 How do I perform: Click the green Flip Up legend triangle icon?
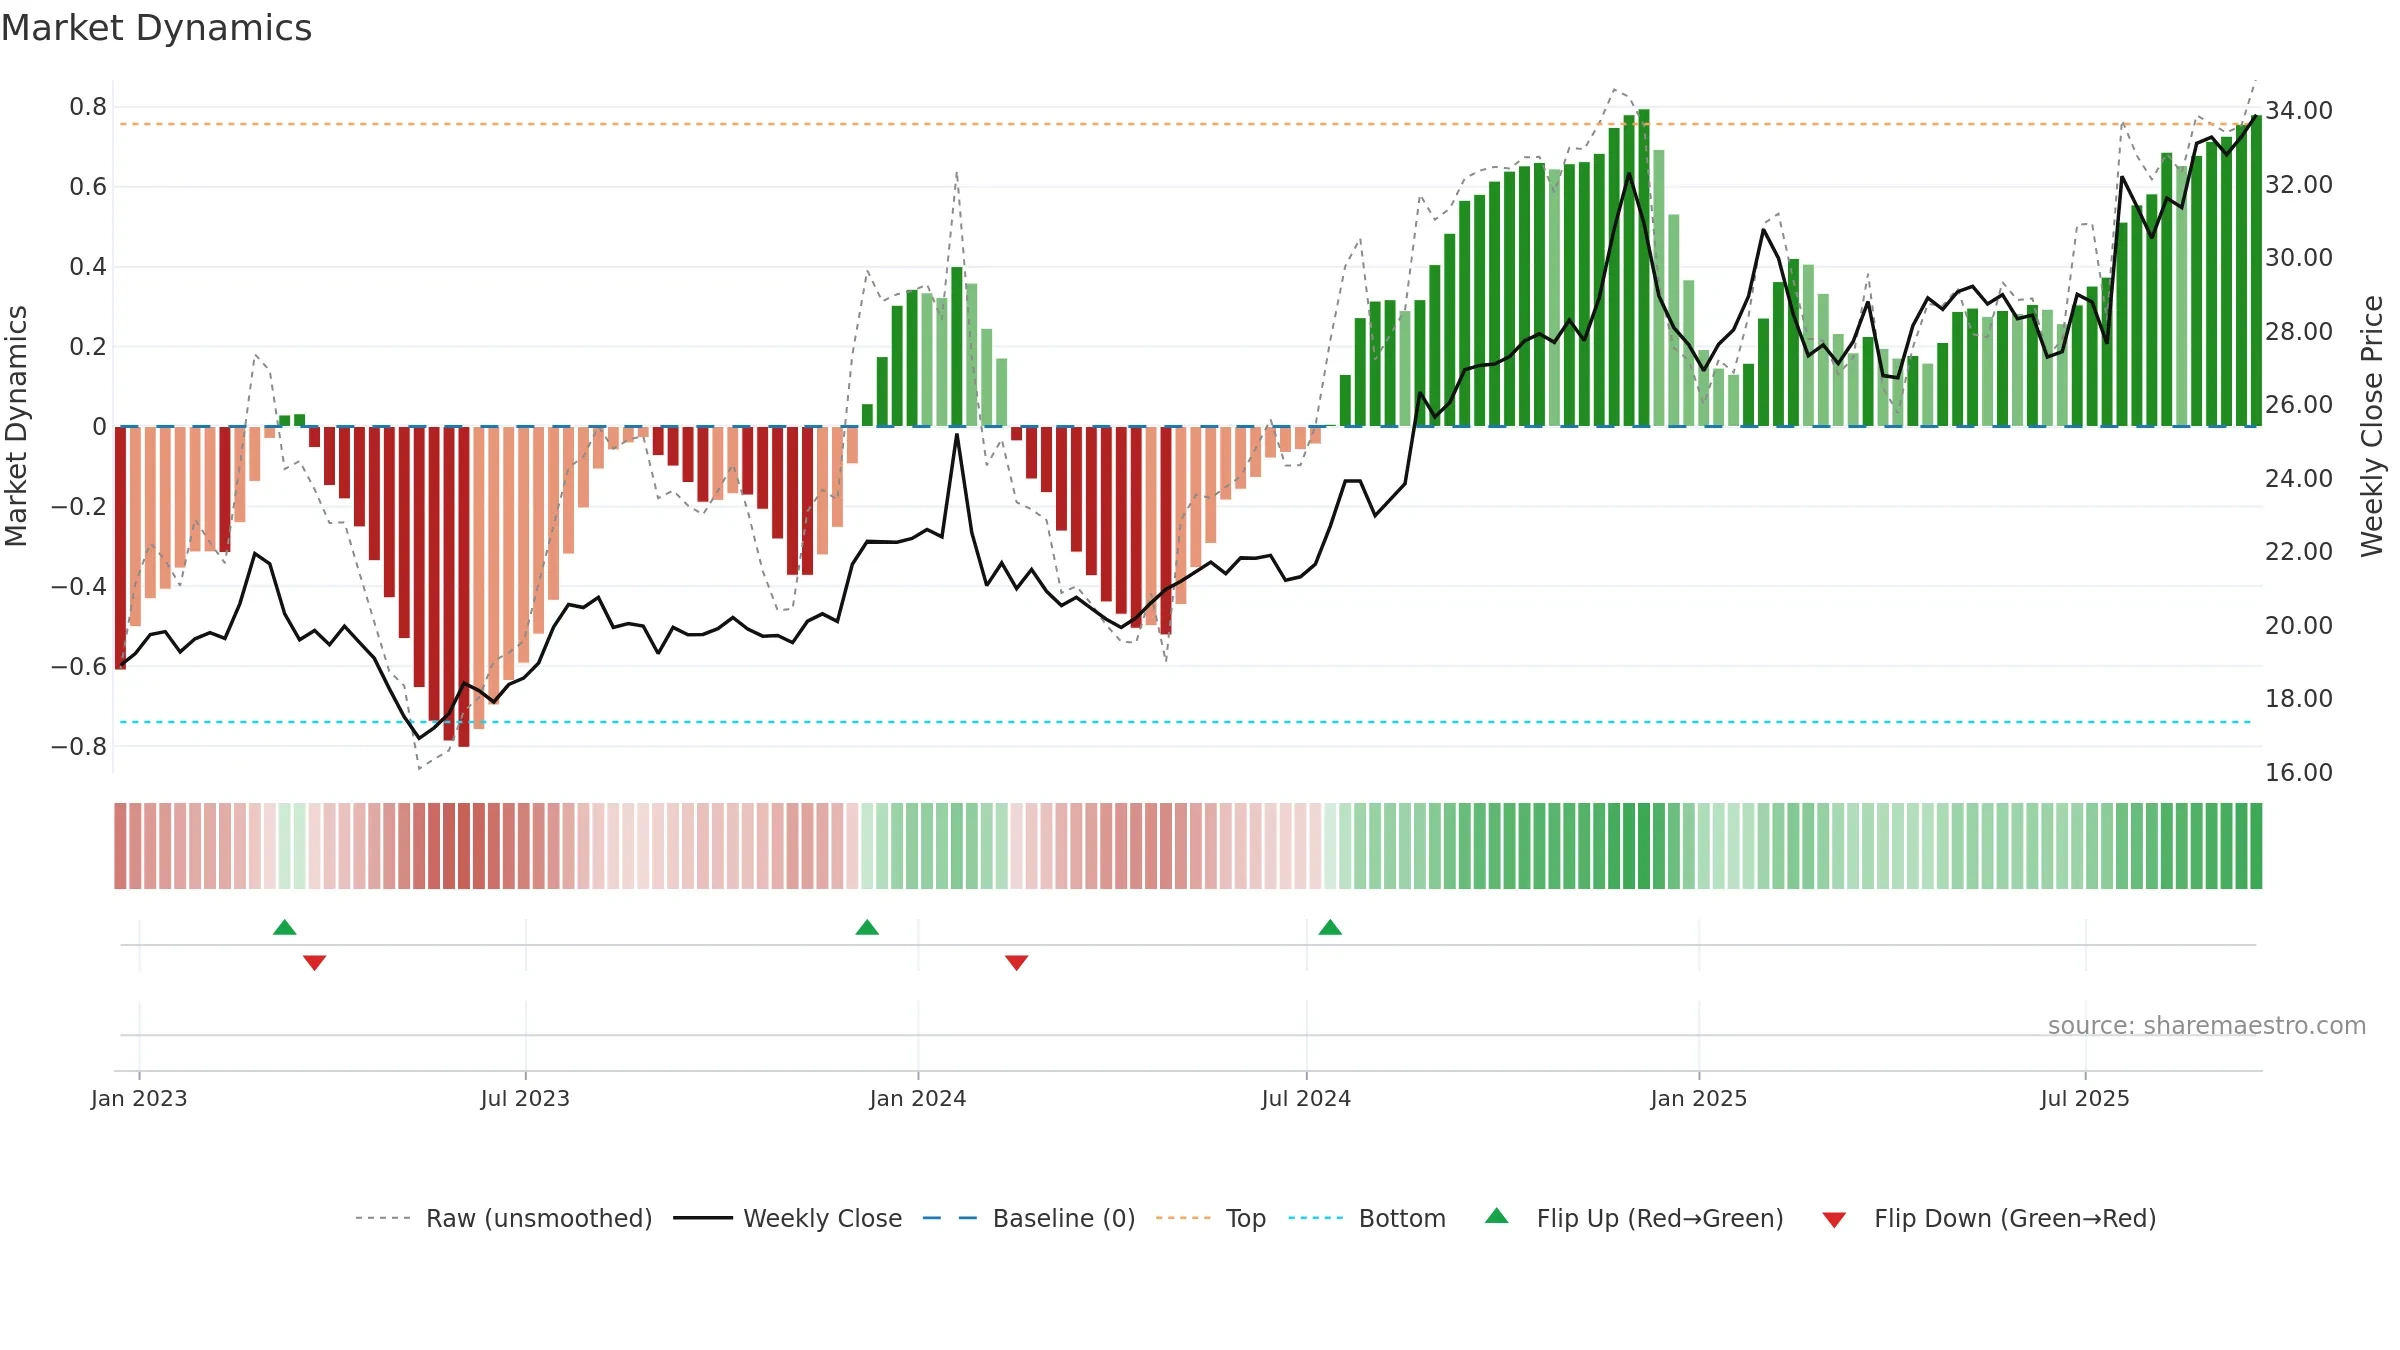click(x=1497, y=1216)
